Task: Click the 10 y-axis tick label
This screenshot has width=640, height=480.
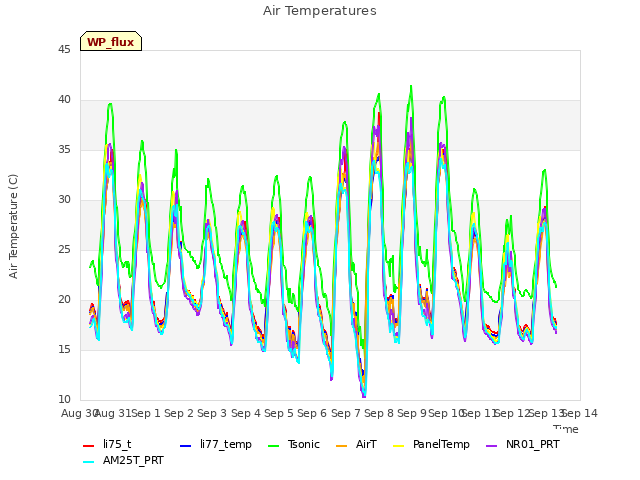Action: (x=64, y=400)
